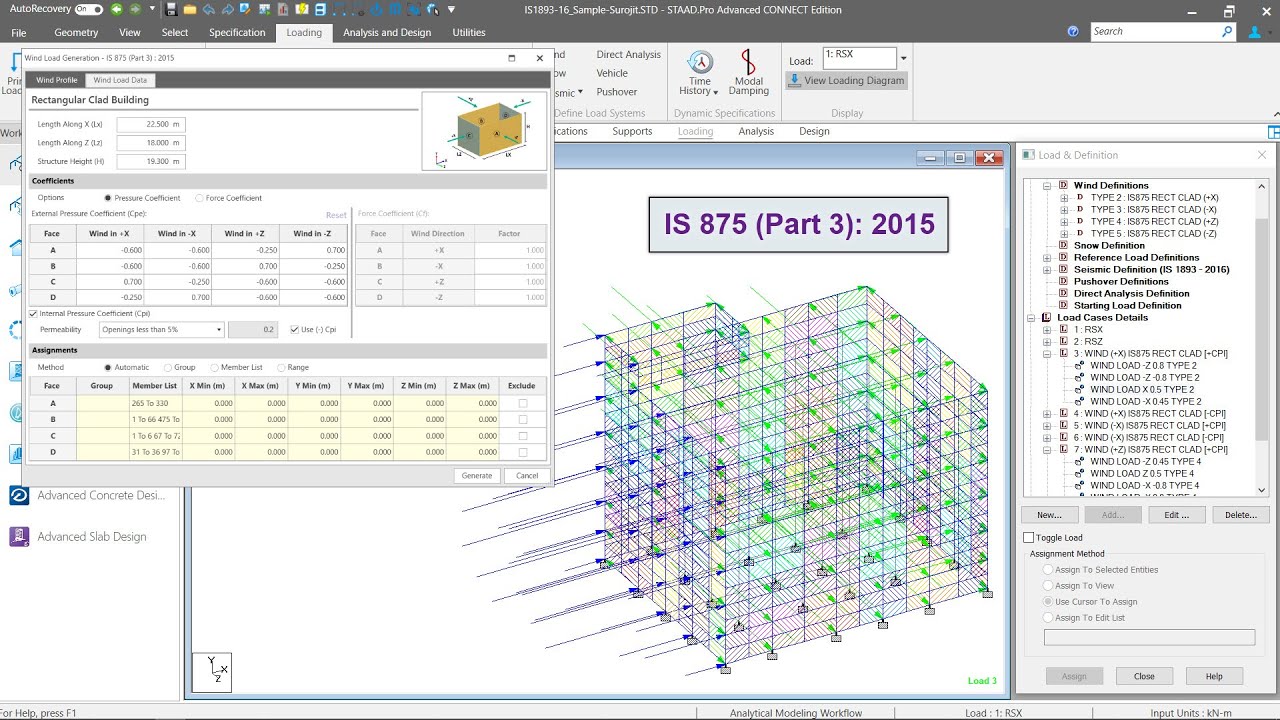Select the Member List assignment method radio
This screenshot has width=1280, height=720.
point(214,367)
